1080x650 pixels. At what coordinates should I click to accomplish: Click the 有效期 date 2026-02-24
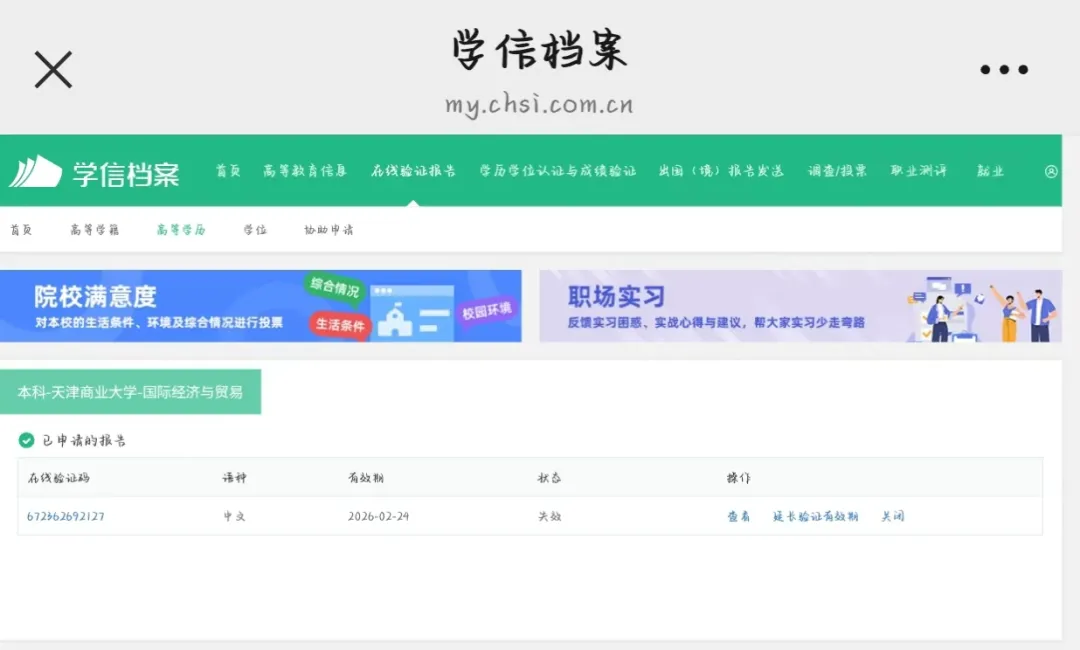tap(378, 516)
